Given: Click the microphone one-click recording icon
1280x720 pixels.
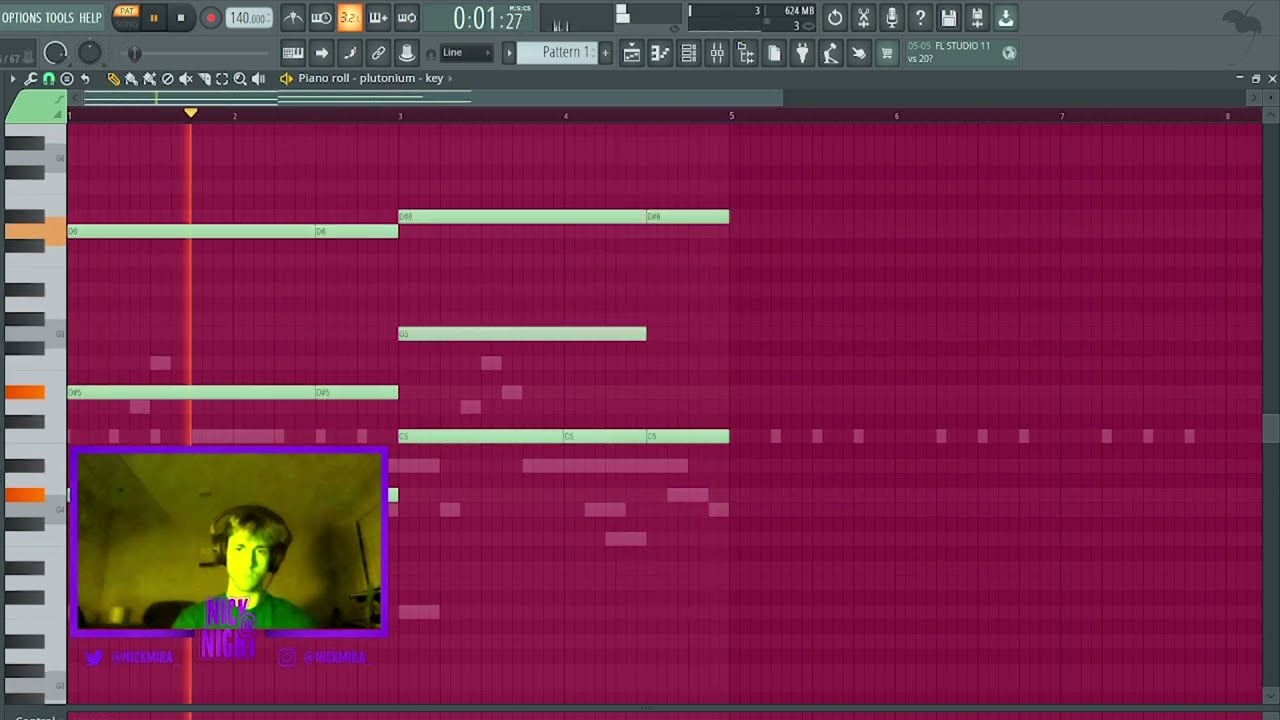Looking at the screenshot, I should pos(892,18).
